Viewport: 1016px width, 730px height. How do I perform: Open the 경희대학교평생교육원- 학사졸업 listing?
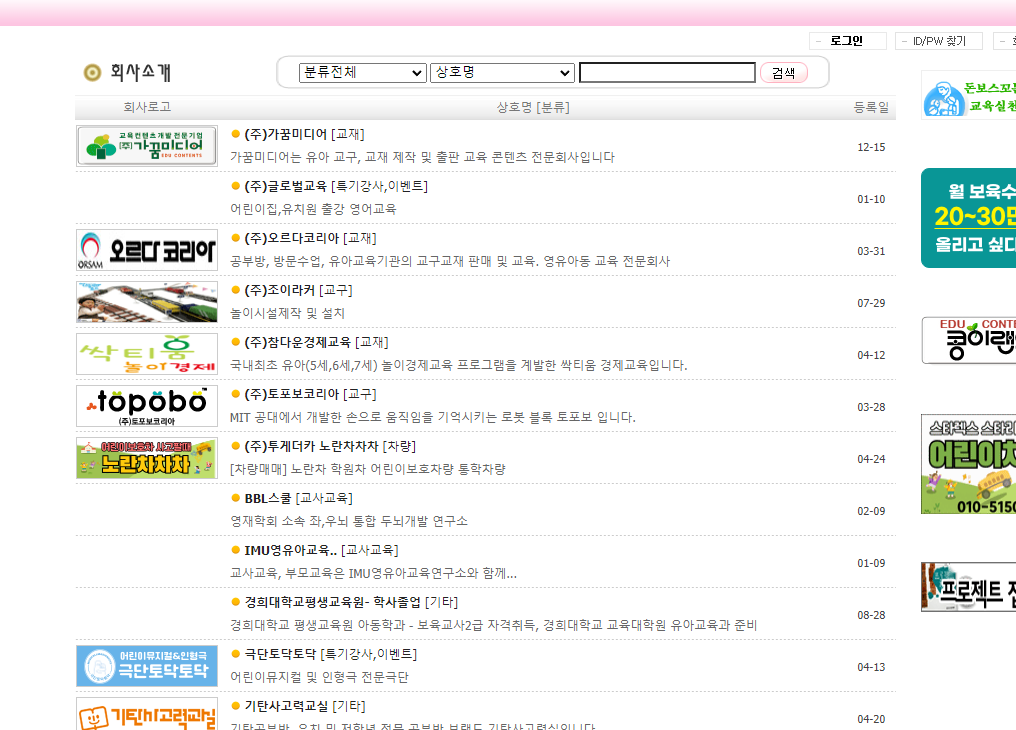351,602
